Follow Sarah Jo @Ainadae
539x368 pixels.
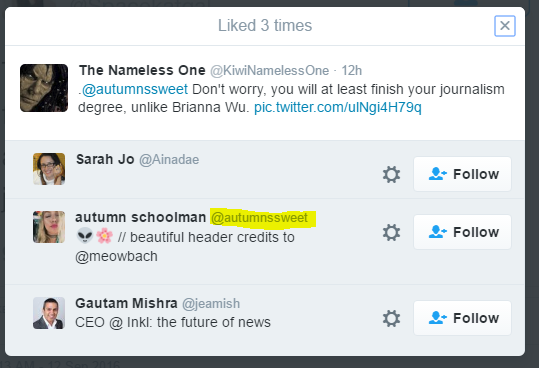point(462,174)
